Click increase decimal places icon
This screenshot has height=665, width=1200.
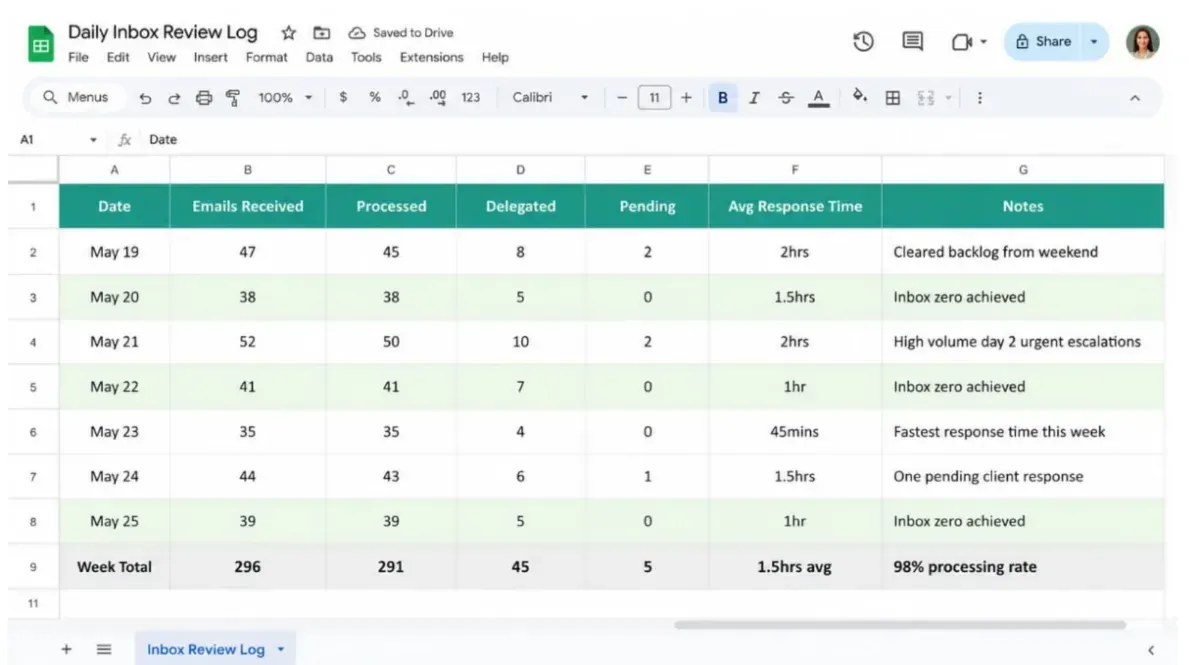coord(437,98)
